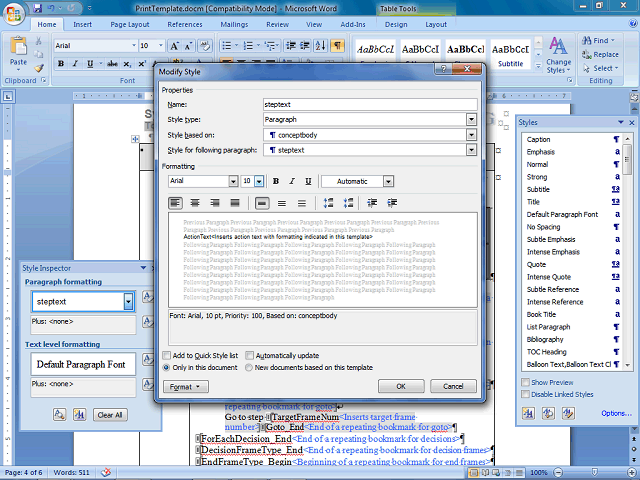Select List Paragraph in Styles pane

point(572,327)
